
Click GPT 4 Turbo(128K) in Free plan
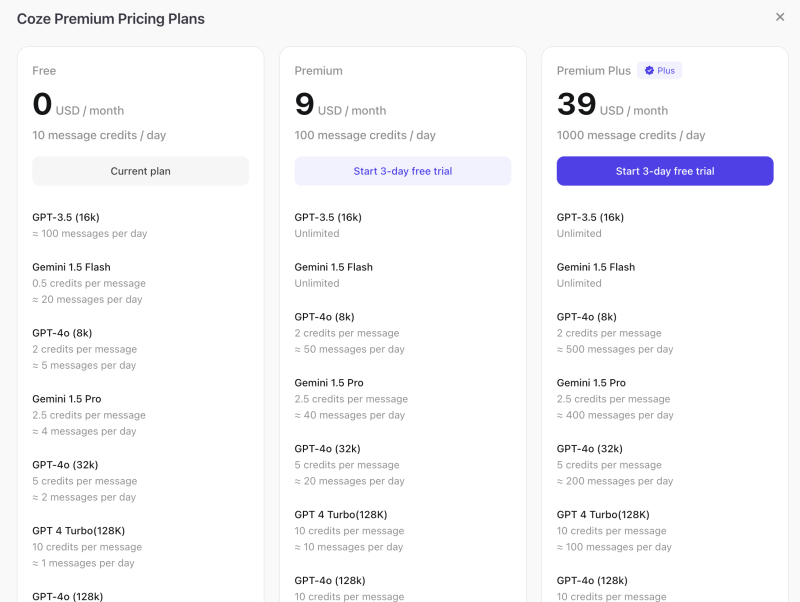coord(79,531)
